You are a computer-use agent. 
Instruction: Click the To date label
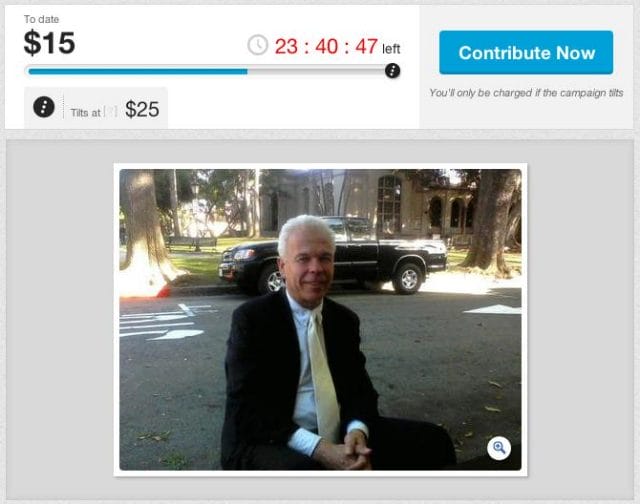(41, 19)
